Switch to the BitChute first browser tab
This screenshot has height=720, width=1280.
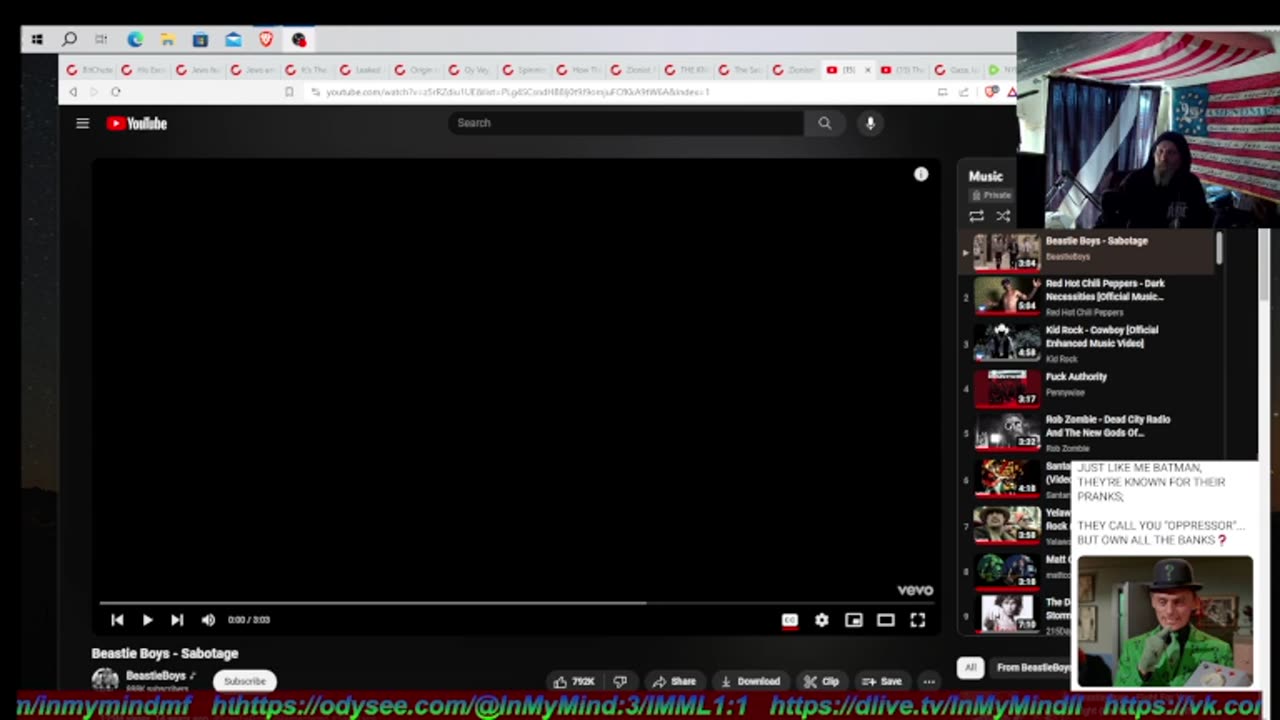point(90,70)
